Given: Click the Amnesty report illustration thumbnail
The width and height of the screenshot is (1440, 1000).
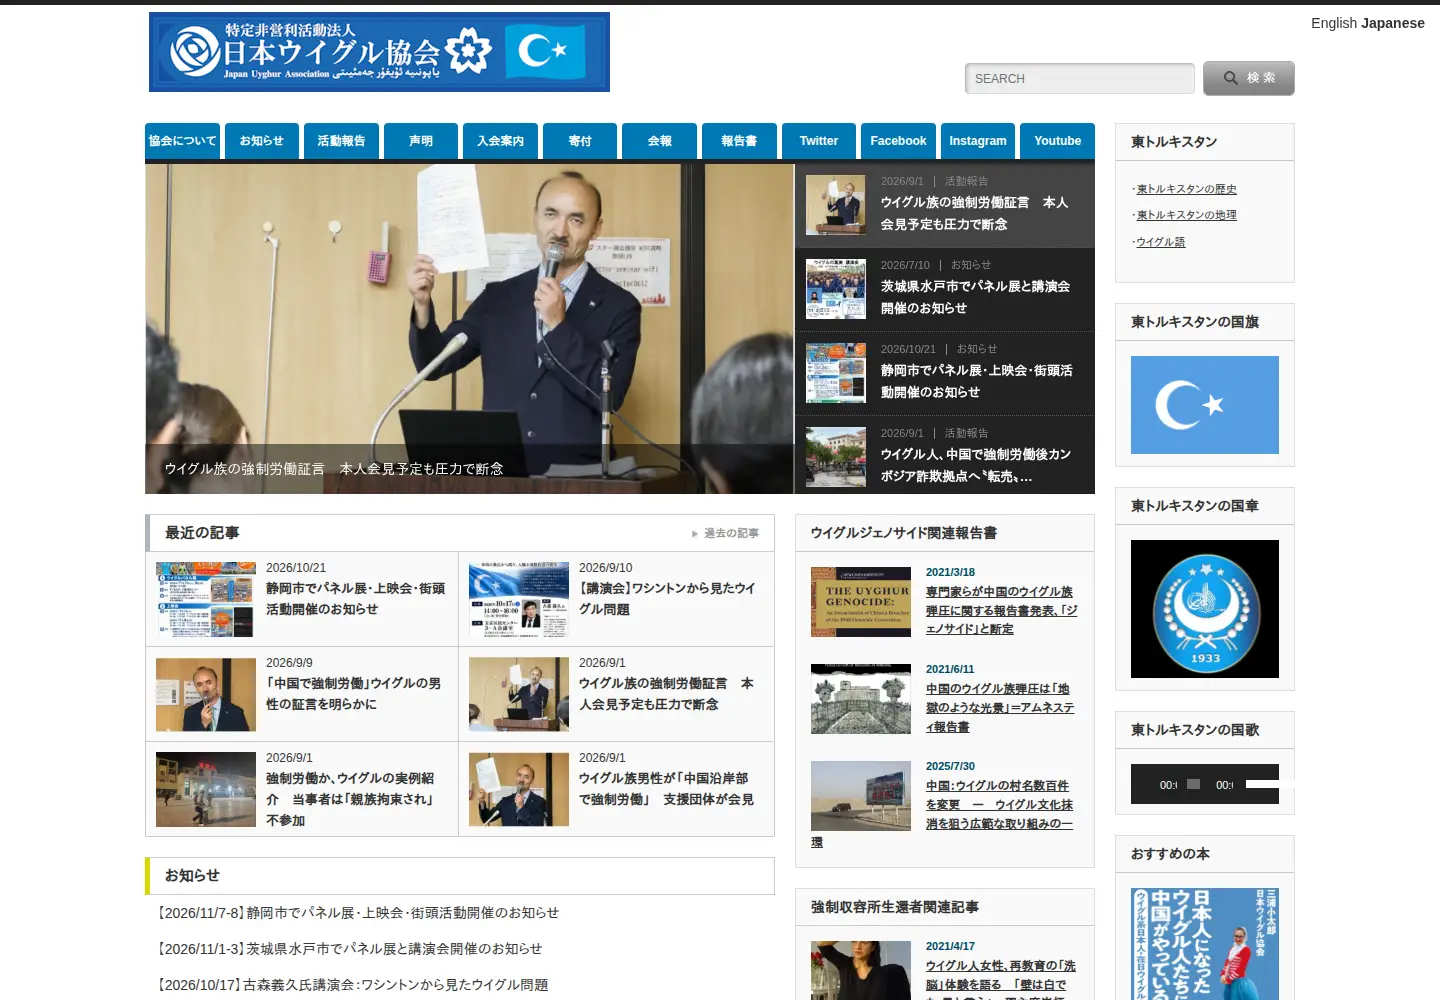Looking at the screenshot, I should (x=861, y=699).
